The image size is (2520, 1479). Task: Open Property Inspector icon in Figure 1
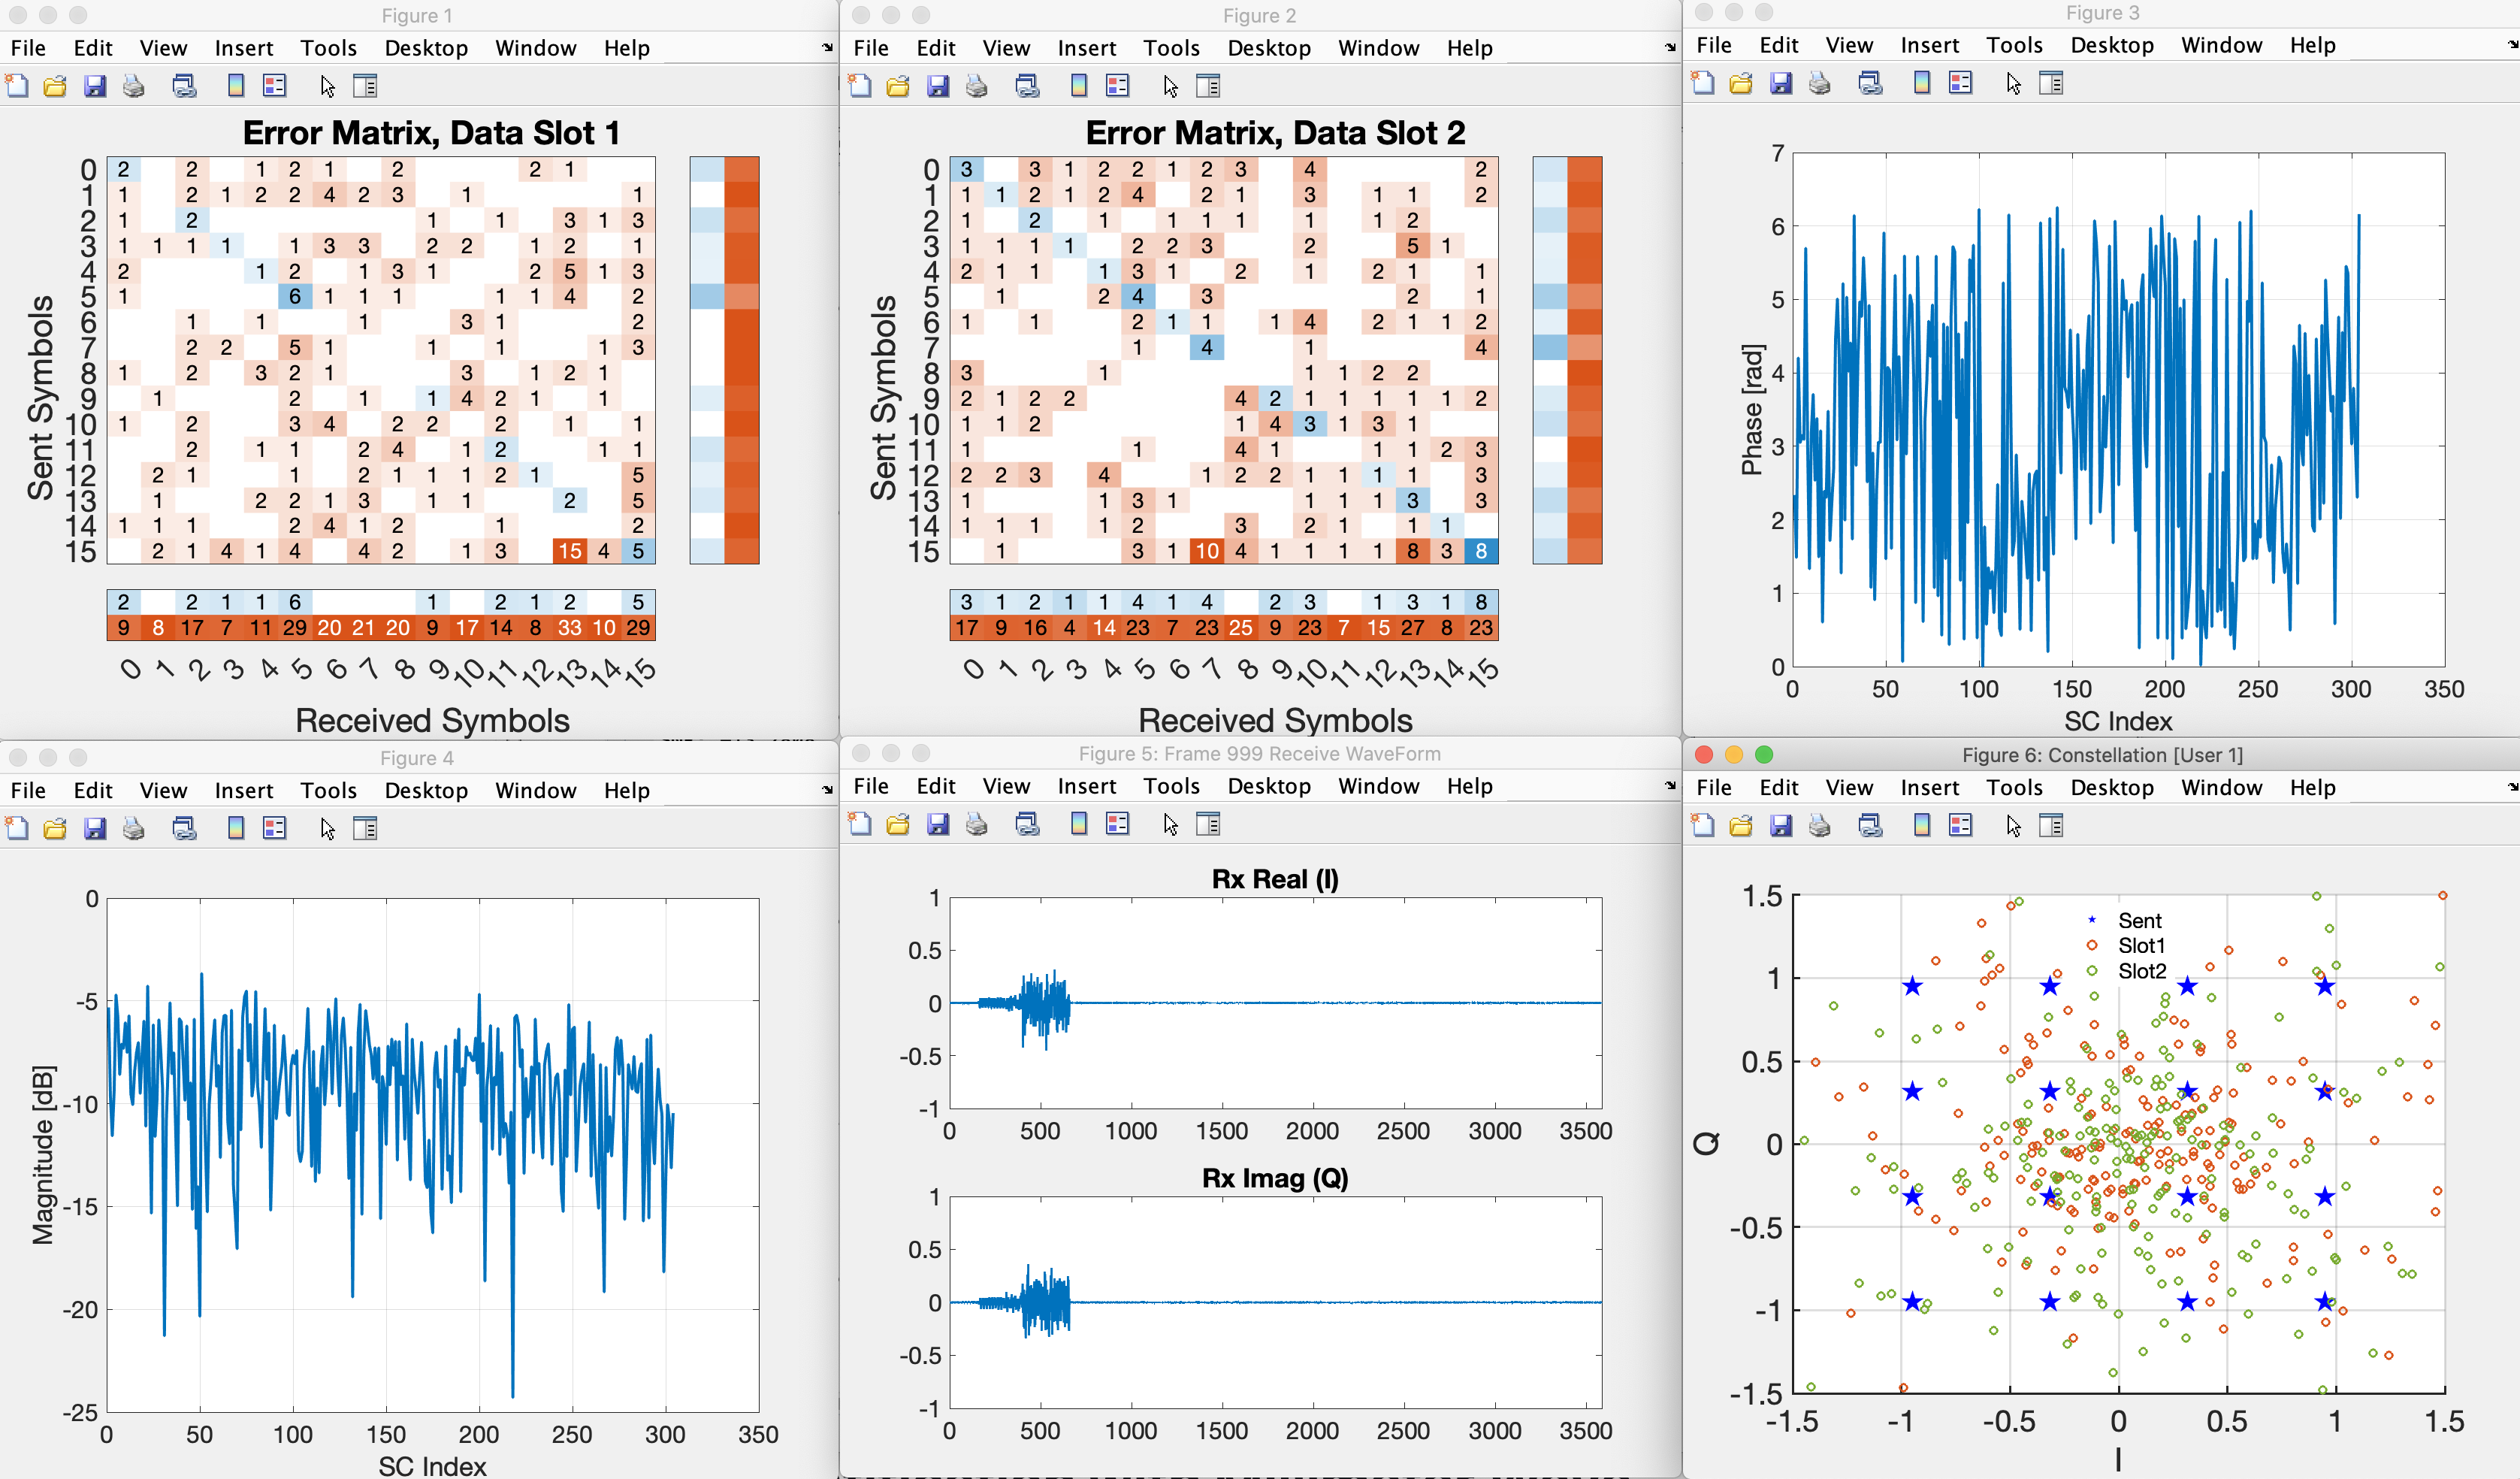click(365, 86)
